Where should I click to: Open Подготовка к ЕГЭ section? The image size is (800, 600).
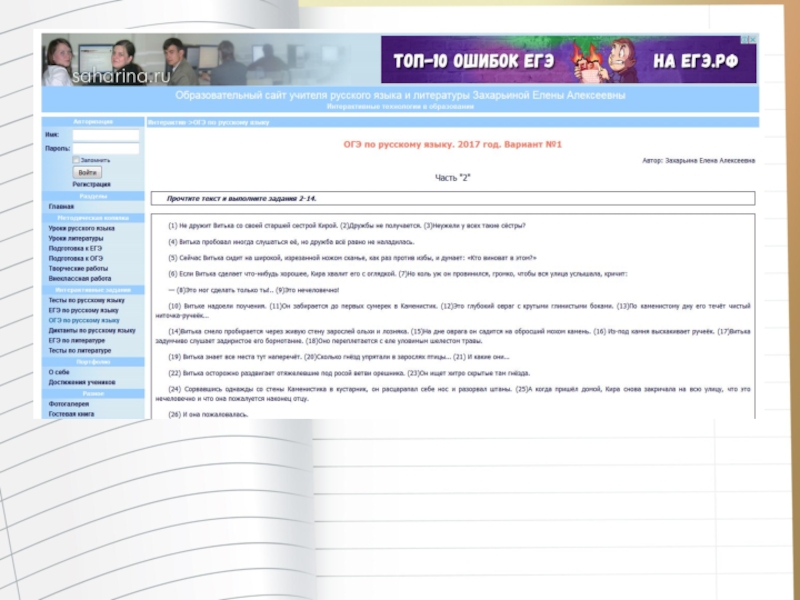pos(75,248)
